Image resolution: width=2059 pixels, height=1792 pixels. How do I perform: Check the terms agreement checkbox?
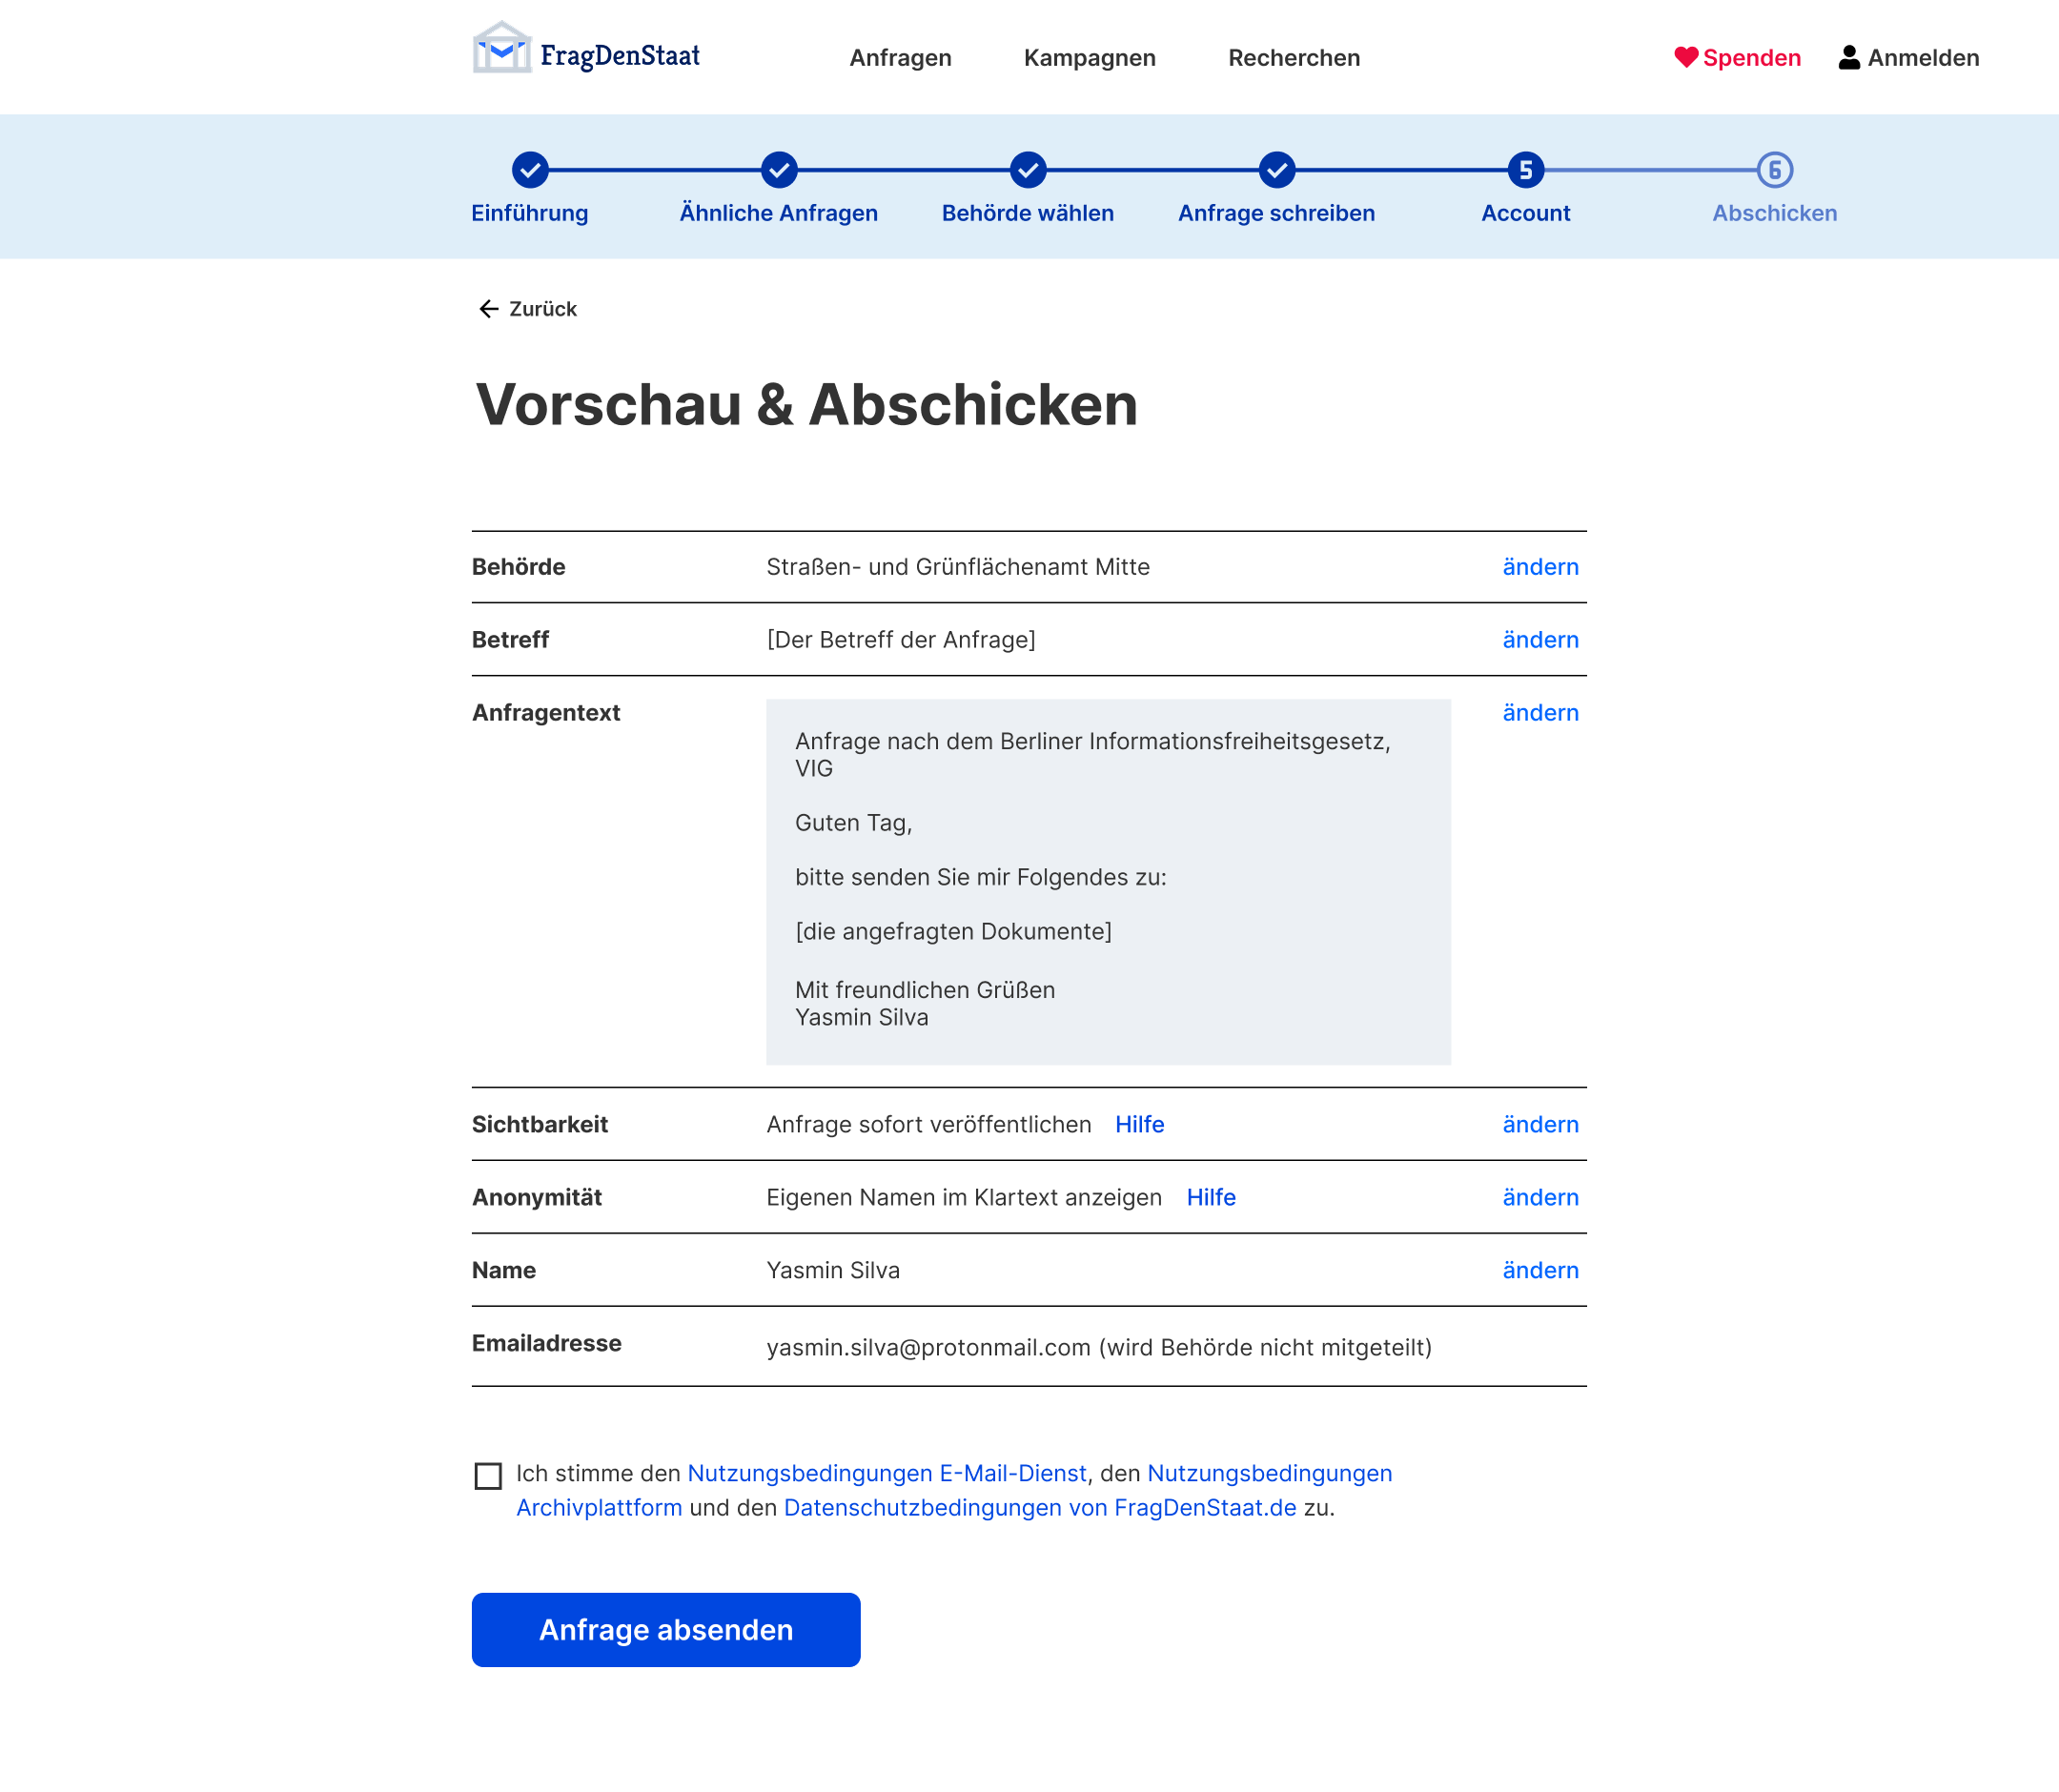[x=488, y=1476]
